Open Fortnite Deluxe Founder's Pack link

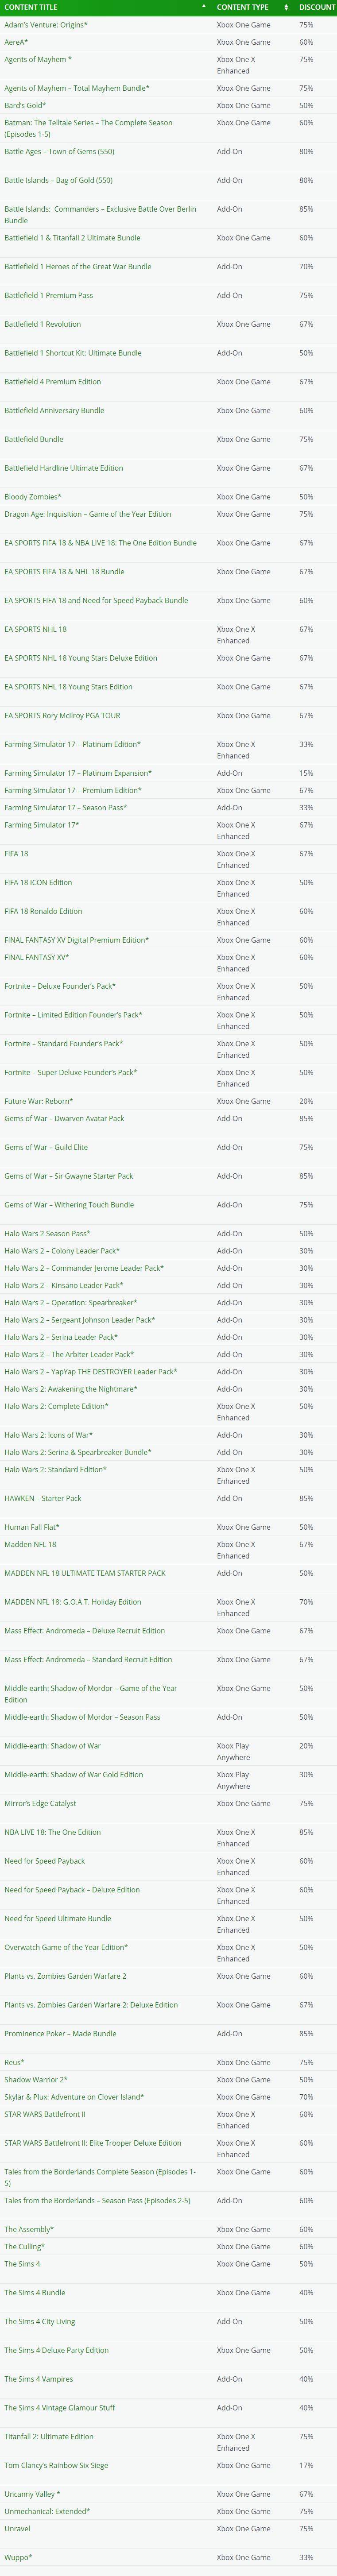point(60,986)
